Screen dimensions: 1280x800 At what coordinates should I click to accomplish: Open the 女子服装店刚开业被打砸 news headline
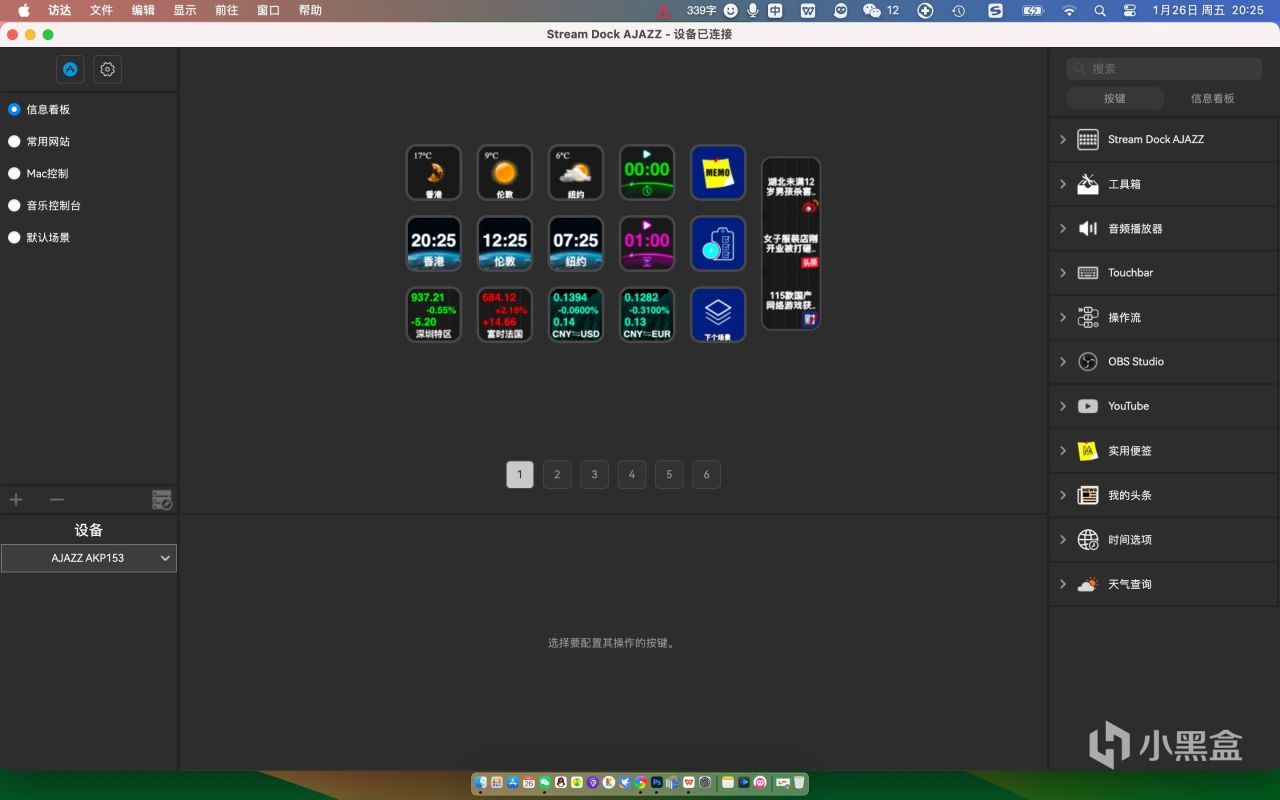pos(791,243)
